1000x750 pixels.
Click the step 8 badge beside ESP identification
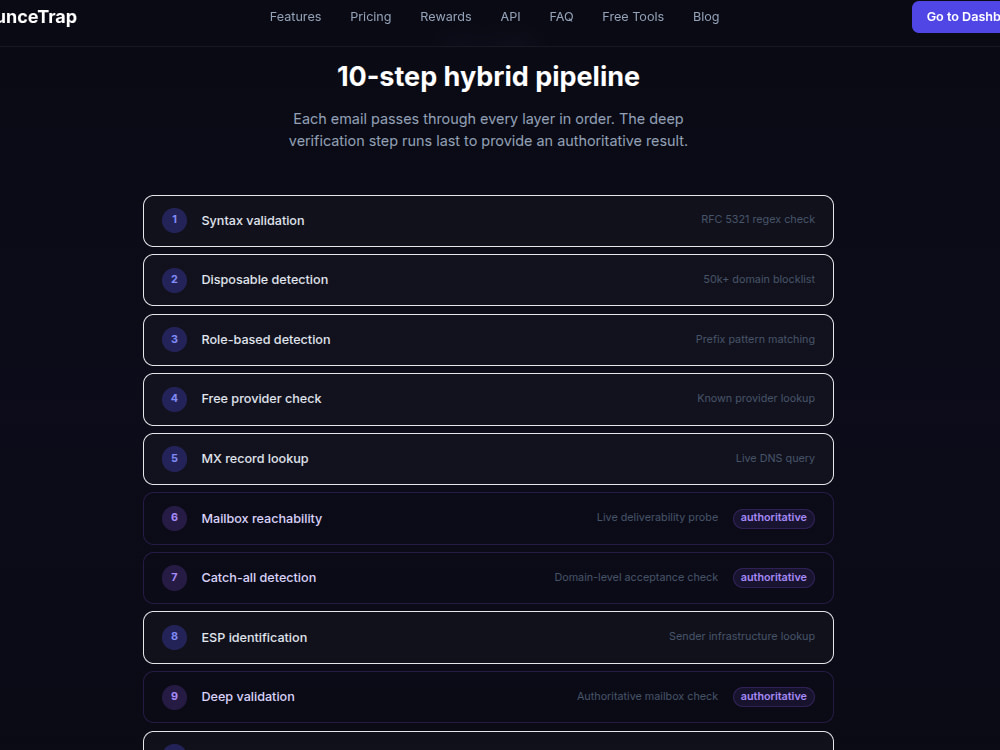174,637
